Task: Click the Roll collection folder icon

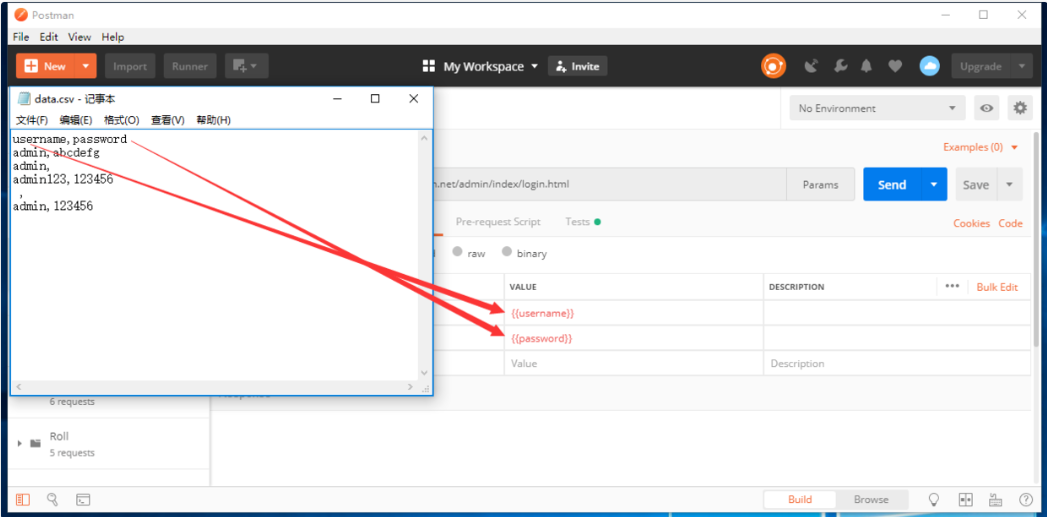Action: click(35, 444)
